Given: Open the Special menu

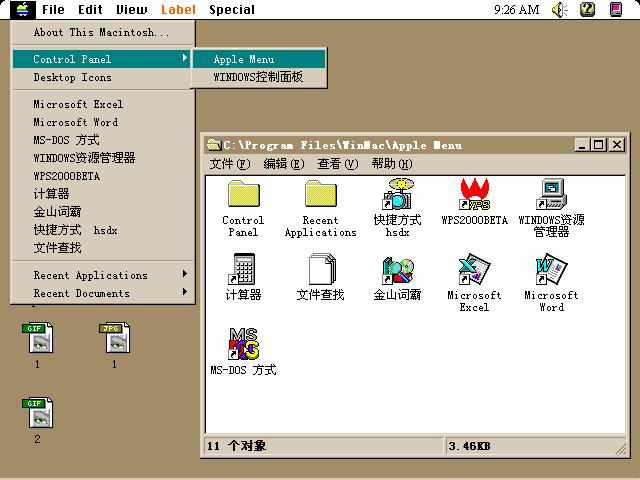Looking at the screenshot, I should [232, 9].
